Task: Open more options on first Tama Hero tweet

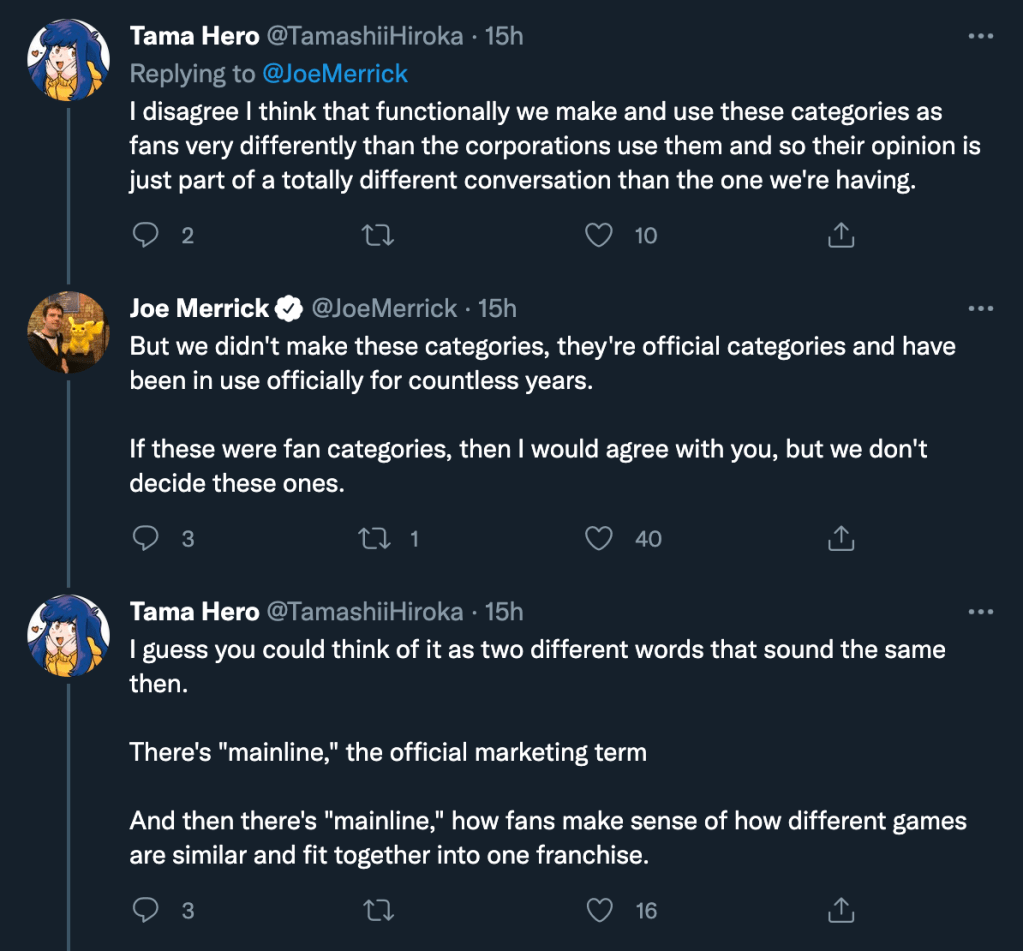Action: click(981, 36)
